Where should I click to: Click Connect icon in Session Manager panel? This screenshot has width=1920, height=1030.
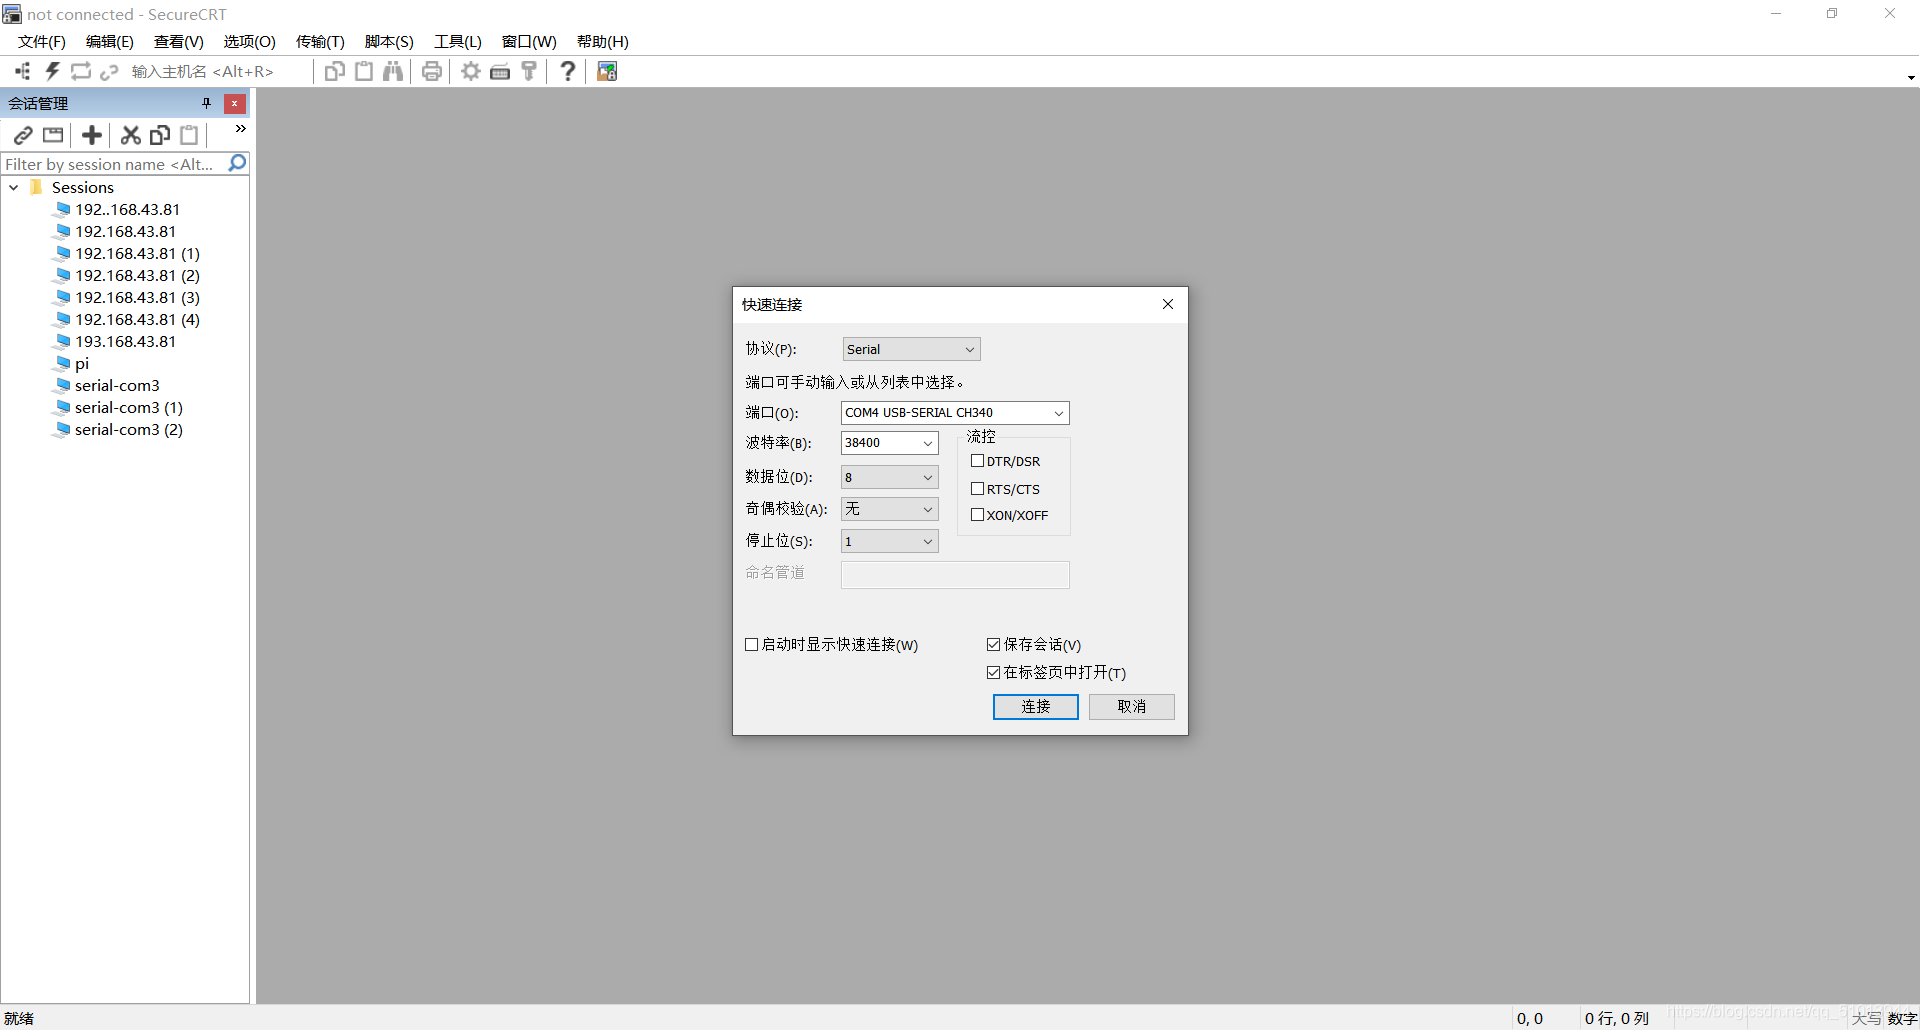point(23,135)
